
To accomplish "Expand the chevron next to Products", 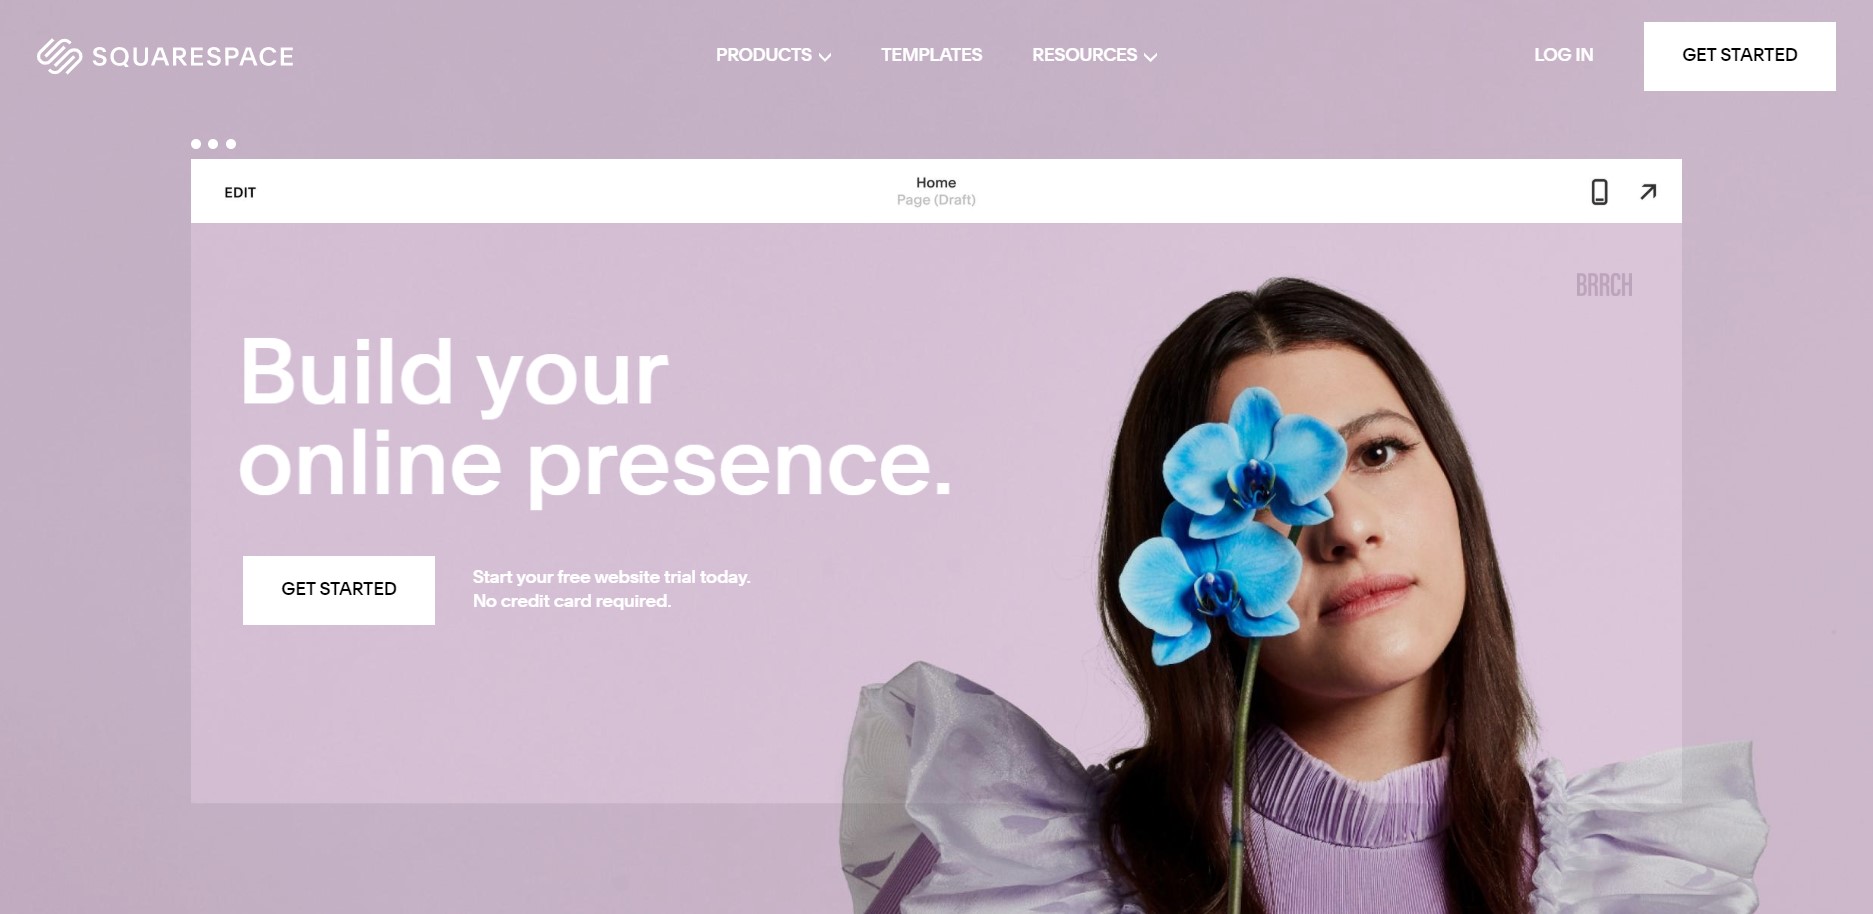I will [825, 57].
